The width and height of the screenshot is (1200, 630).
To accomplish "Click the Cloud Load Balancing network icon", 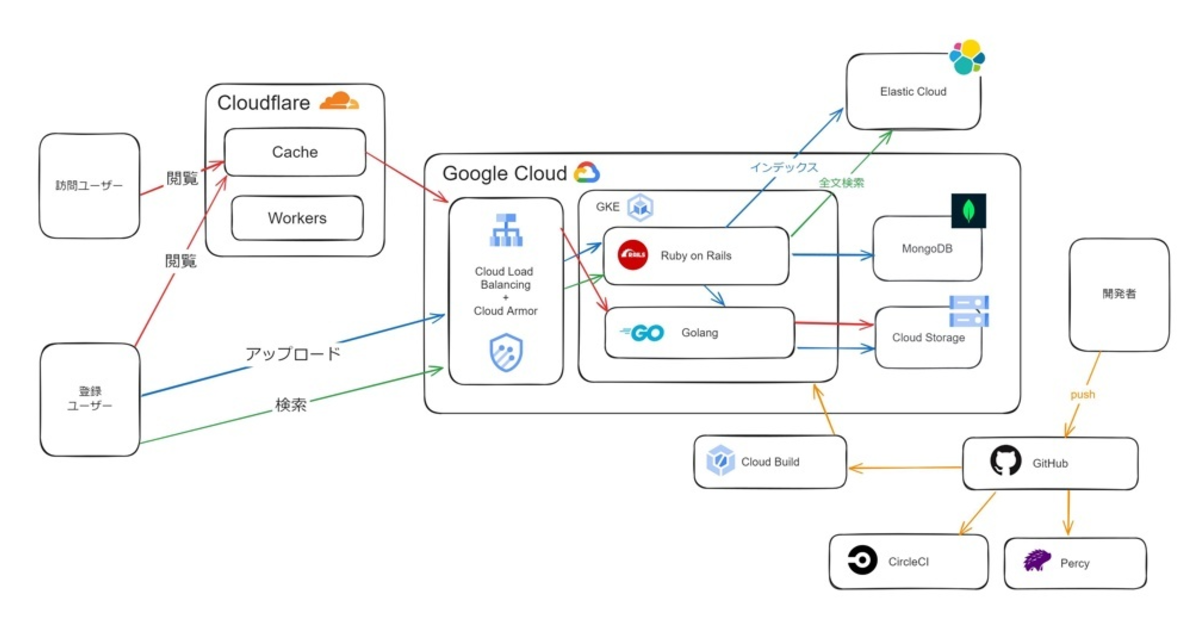I will tap(506, 230).
